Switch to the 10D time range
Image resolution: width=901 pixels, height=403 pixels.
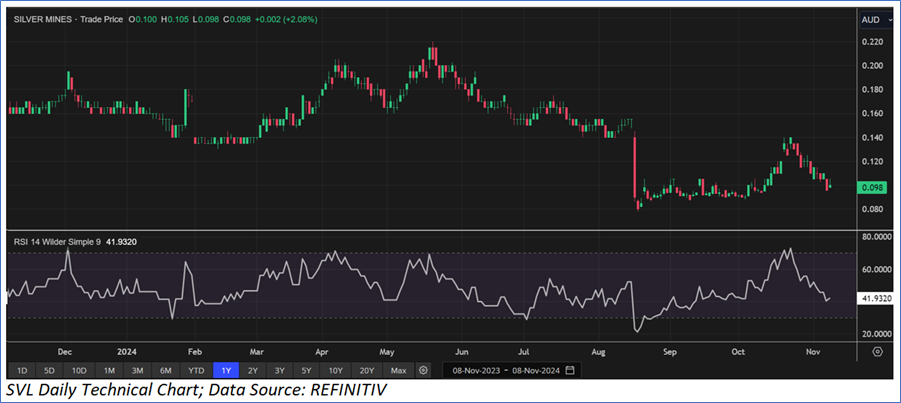[78, 370]
